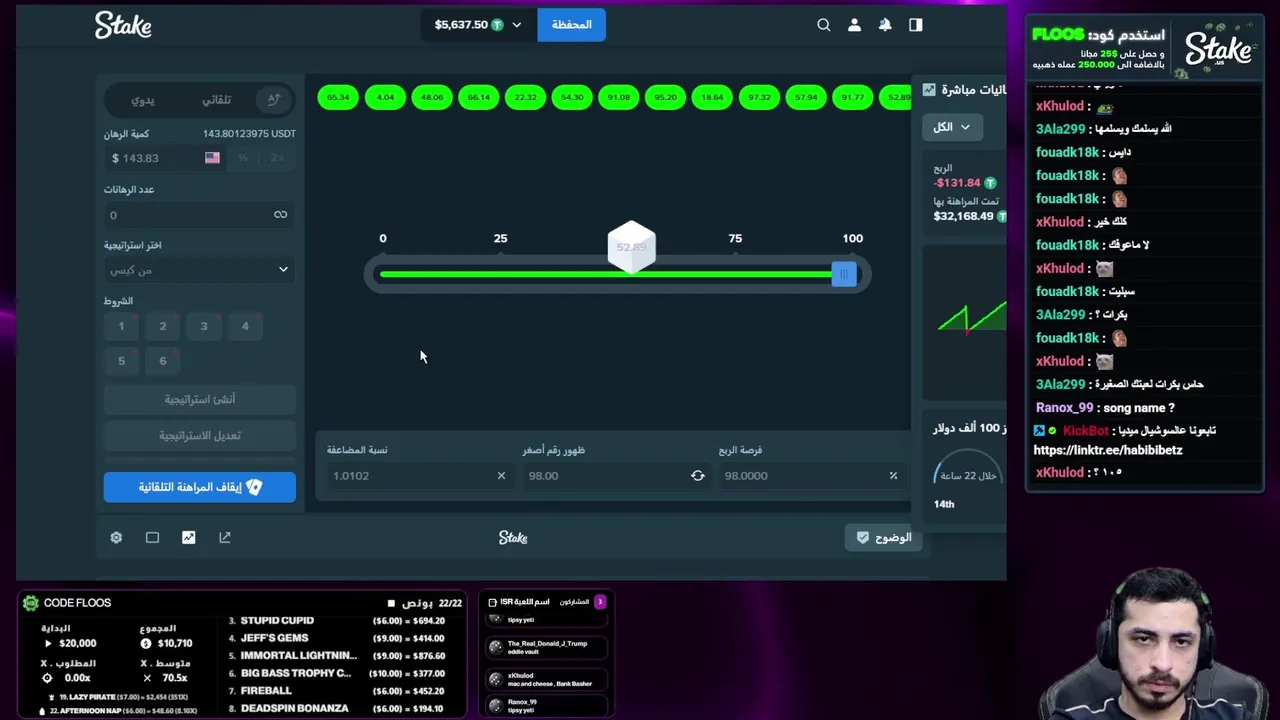Toggle the sidebar panel icon in header
This screenshot has width=1280, height=720.
click(916, 25)
